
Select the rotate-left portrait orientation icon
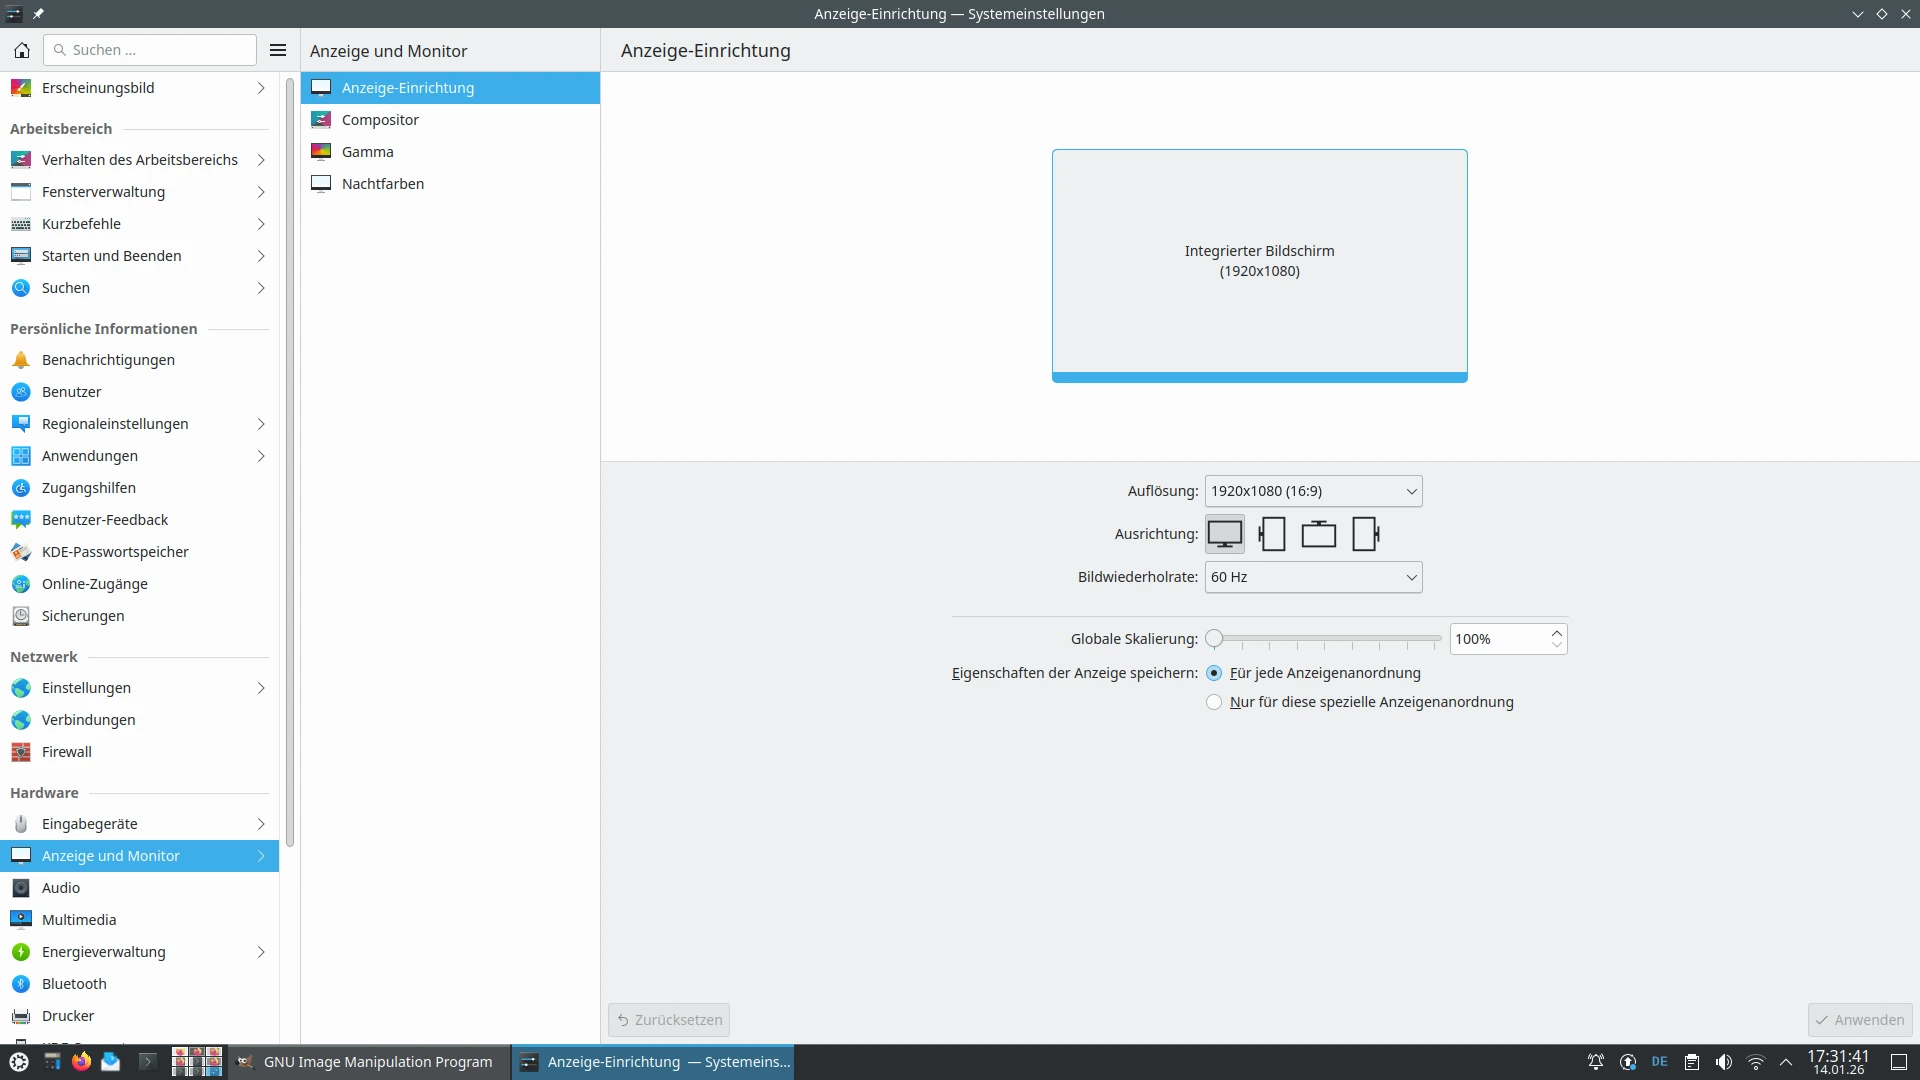coord(1272,534)
